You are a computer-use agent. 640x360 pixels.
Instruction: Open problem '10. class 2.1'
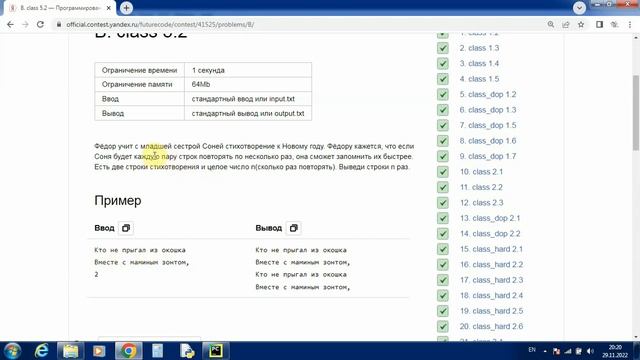click(481, 172)
